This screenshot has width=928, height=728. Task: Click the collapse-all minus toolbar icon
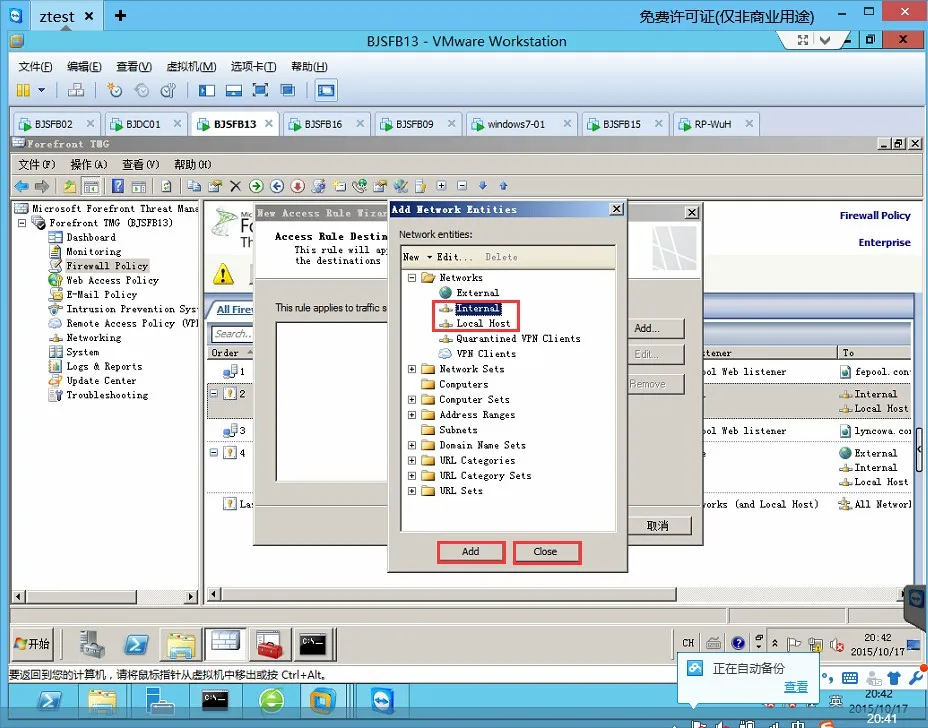pos(462,186)
